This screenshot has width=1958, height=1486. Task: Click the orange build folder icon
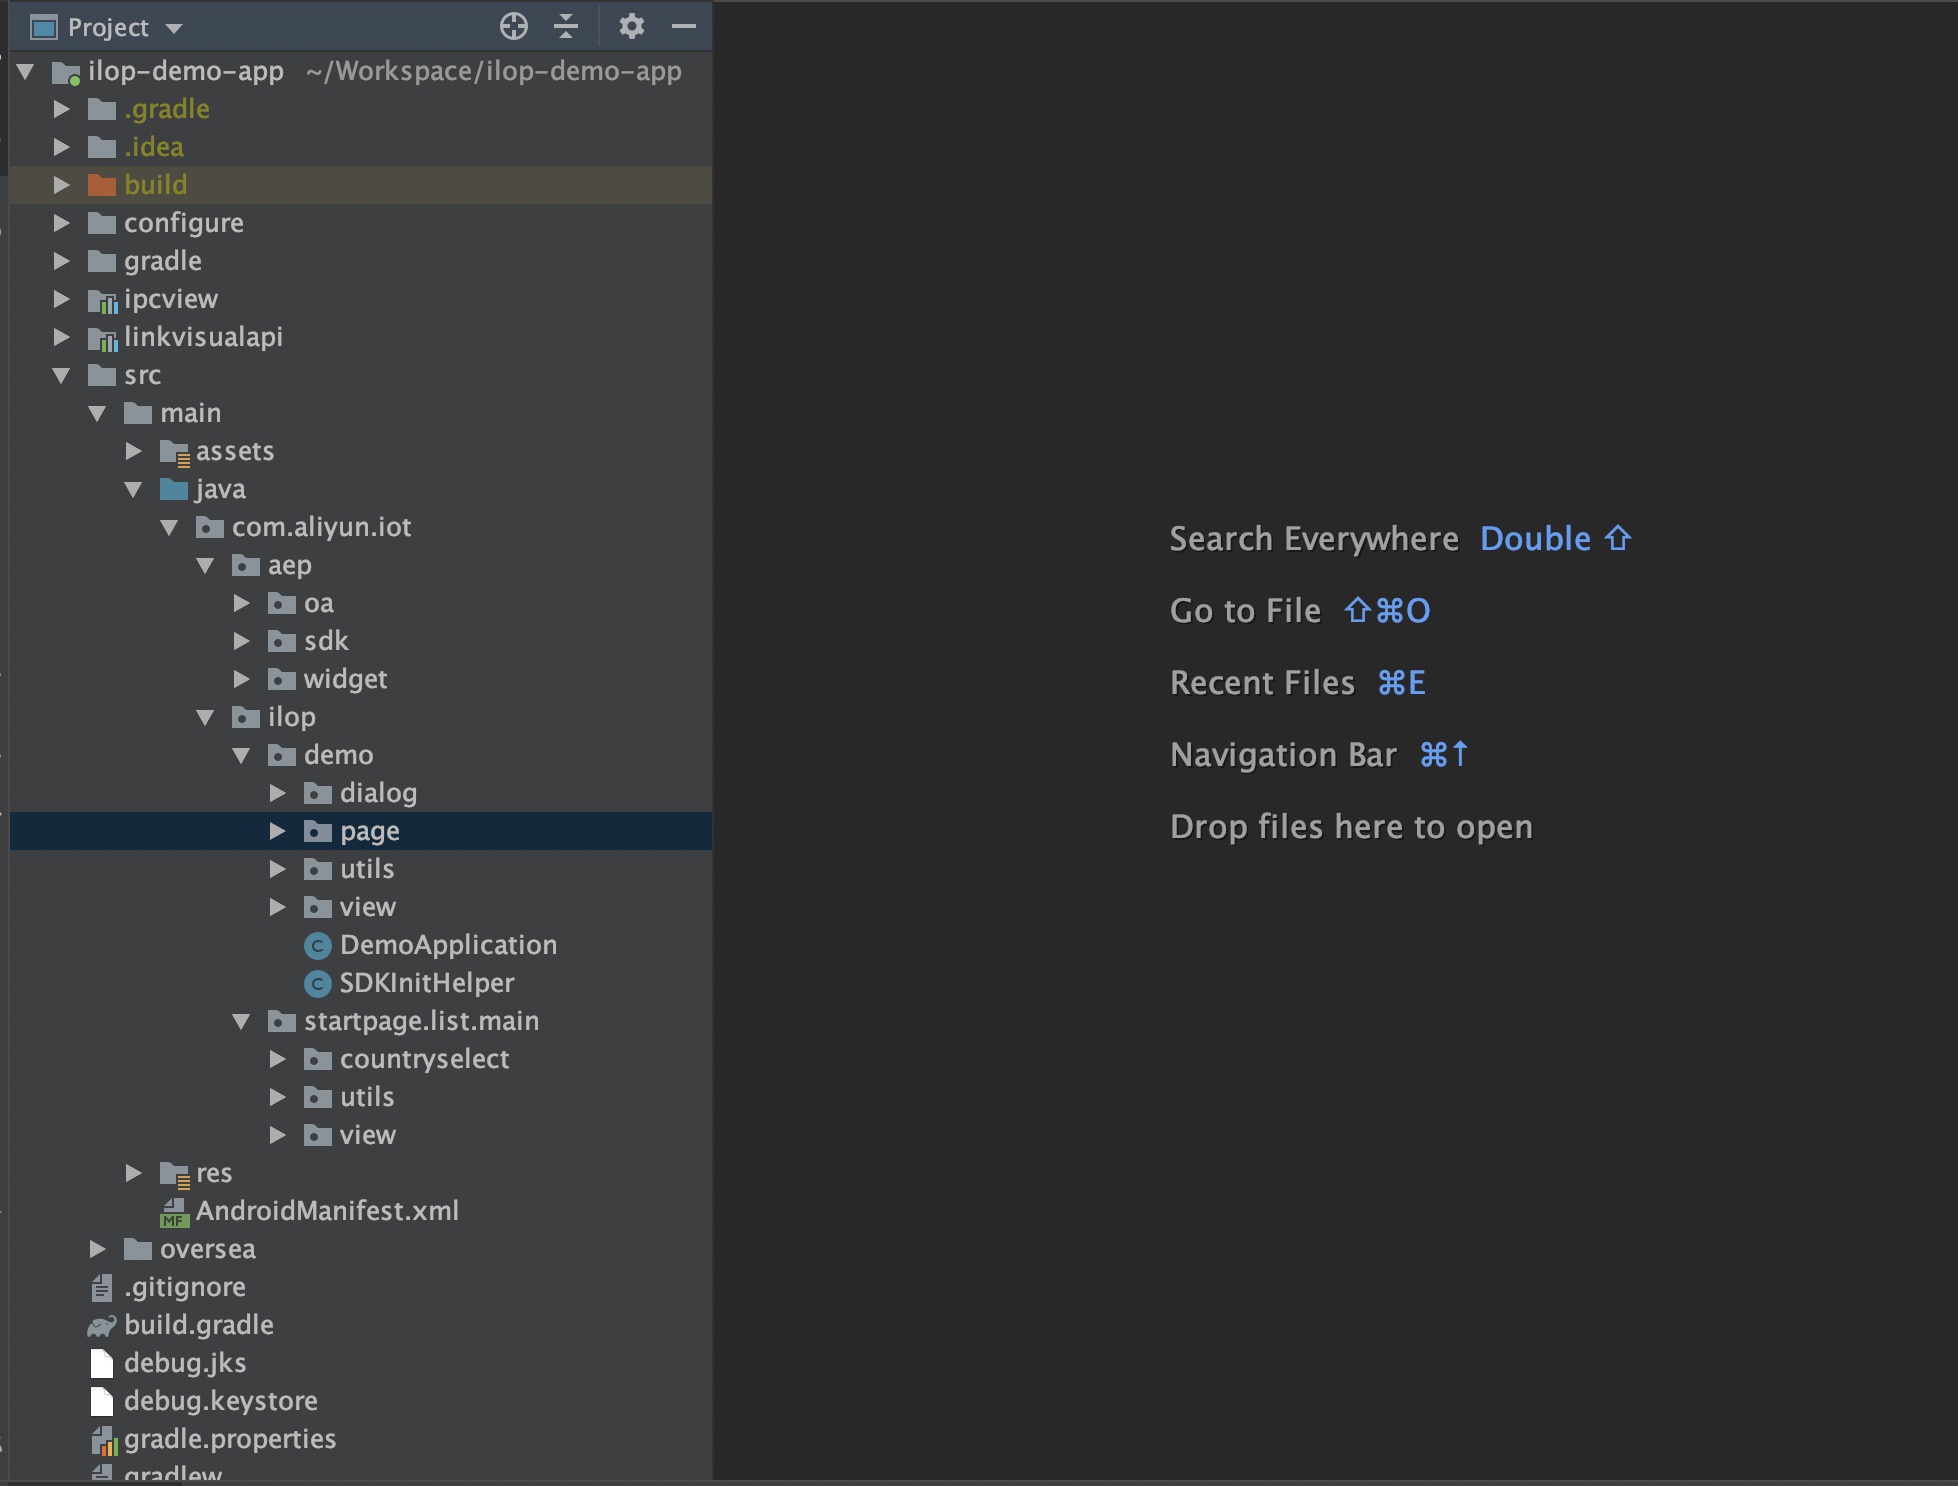click(102, 185)
